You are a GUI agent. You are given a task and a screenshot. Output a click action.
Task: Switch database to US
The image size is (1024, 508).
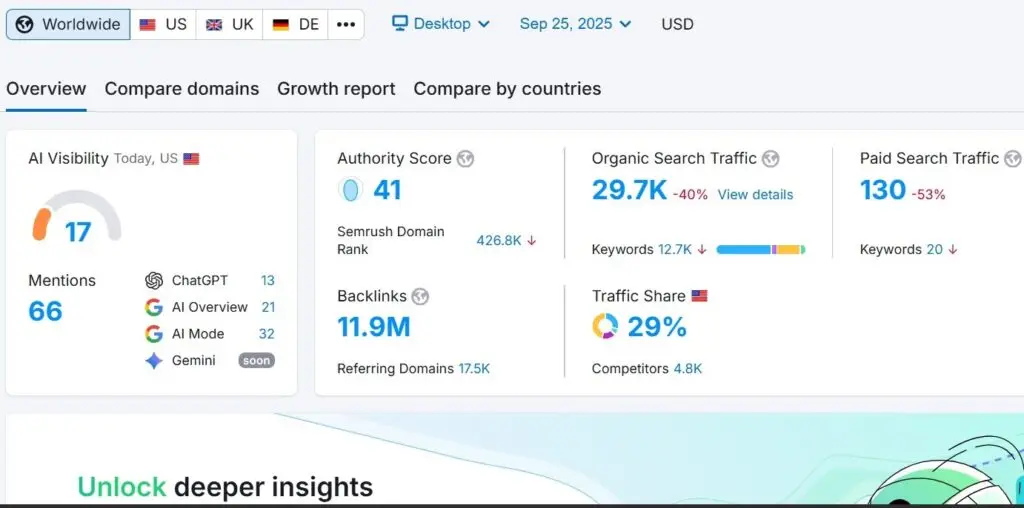coord(163,24)
